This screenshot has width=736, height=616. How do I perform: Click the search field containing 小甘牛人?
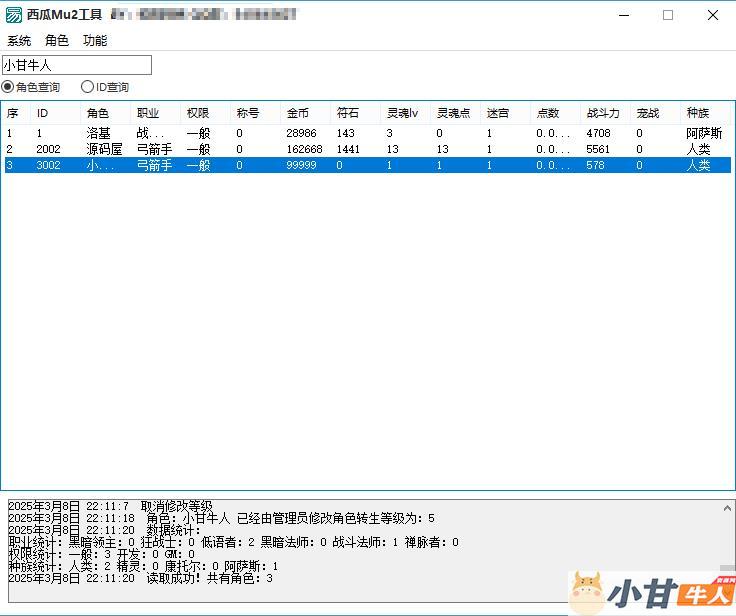click(x=77, y=65)
